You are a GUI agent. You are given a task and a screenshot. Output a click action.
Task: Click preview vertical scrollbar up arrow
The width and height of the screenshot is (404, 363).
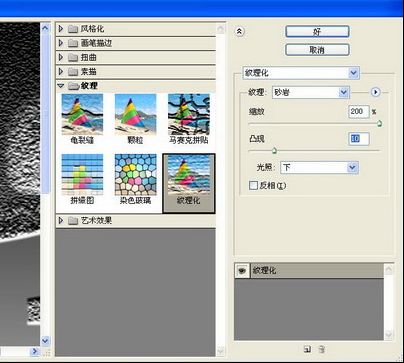pos(45,28)
